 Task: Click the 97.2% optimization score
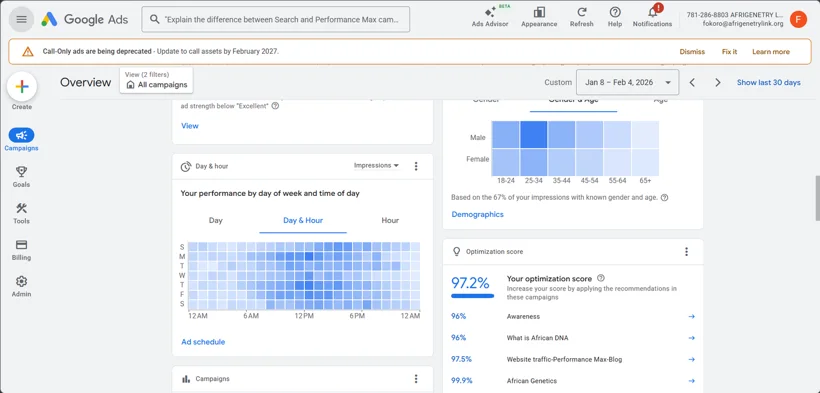point(470,283)
